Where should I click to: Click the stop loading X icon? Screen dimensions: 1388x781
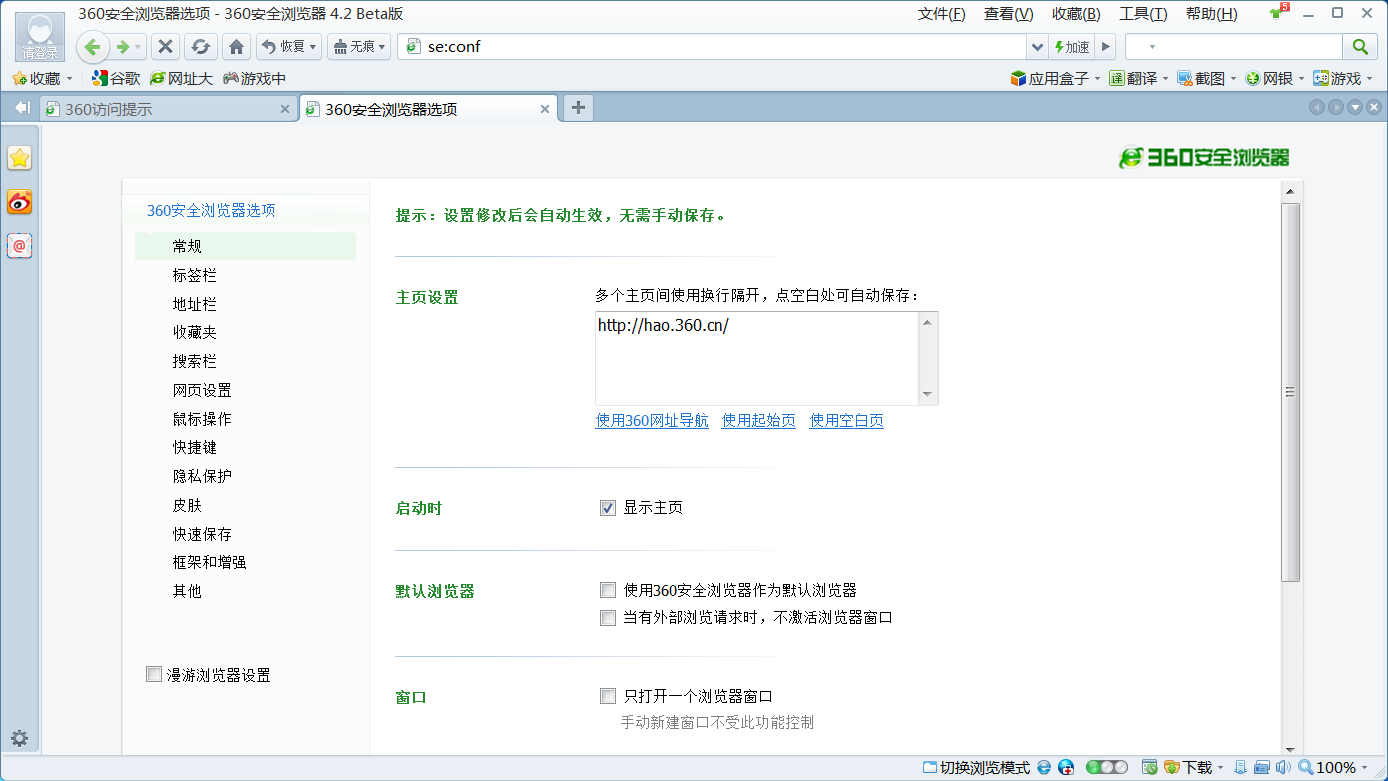[166, 47]
